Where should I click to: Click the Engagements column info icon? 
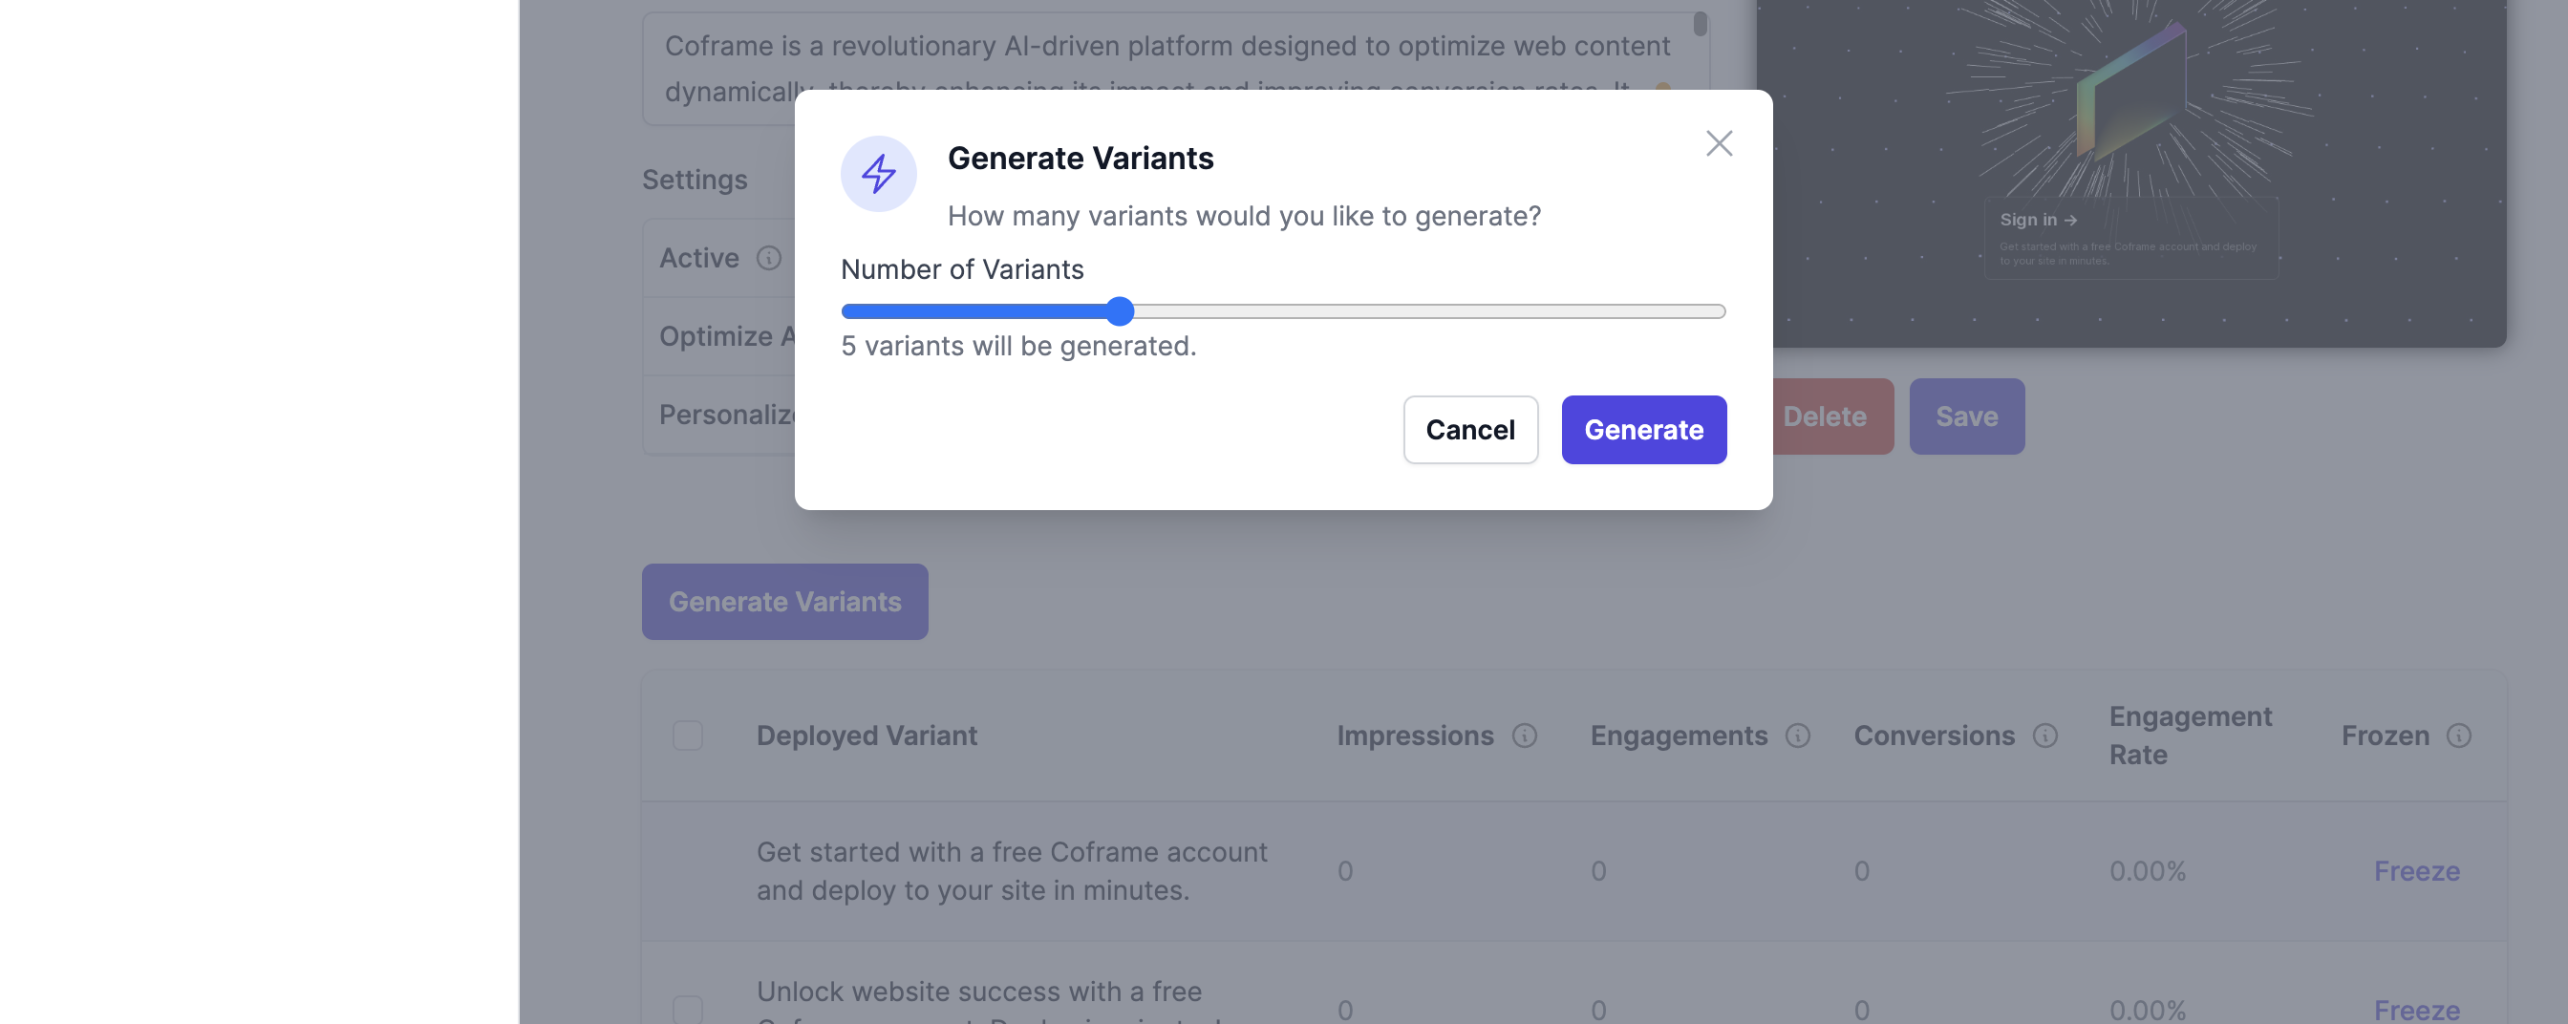pos(1797,735)
